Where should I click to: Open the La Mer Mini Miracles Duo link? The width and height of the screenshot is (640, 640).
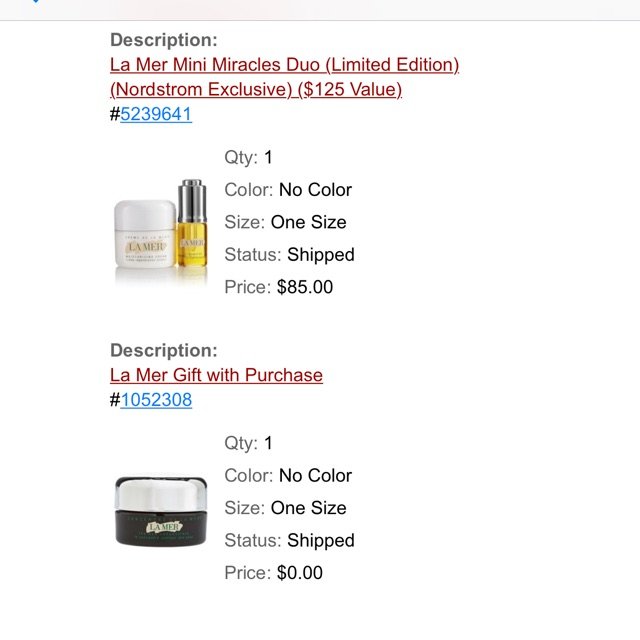click(284, 65)
